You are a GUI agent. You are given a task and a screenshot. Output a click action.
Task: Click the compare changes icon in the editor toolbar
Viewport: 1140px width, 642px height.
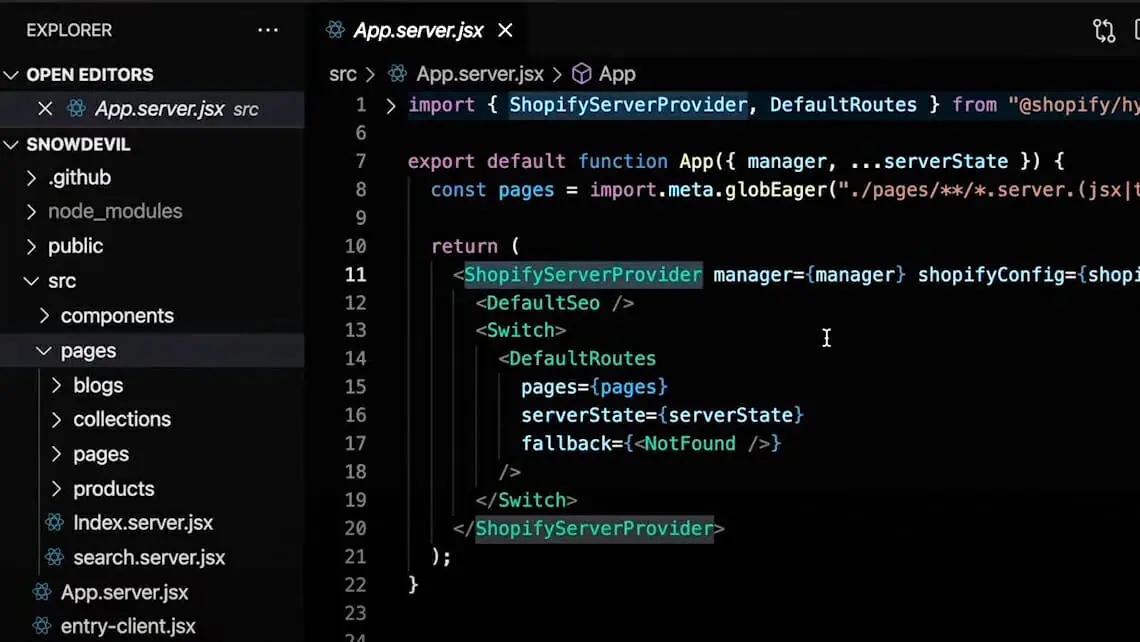(x=1104, y=30)
